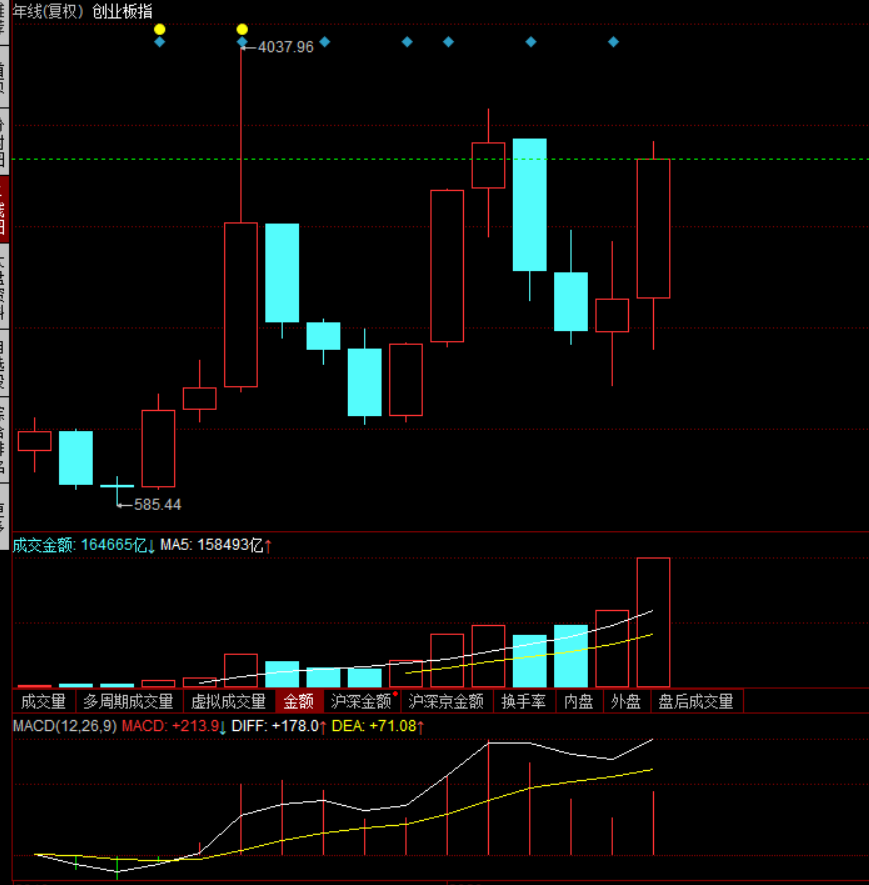This screenshot has height=885, width=869.
Task: Open the 盘后成交量 tab
Action: (x=695, y=702)
